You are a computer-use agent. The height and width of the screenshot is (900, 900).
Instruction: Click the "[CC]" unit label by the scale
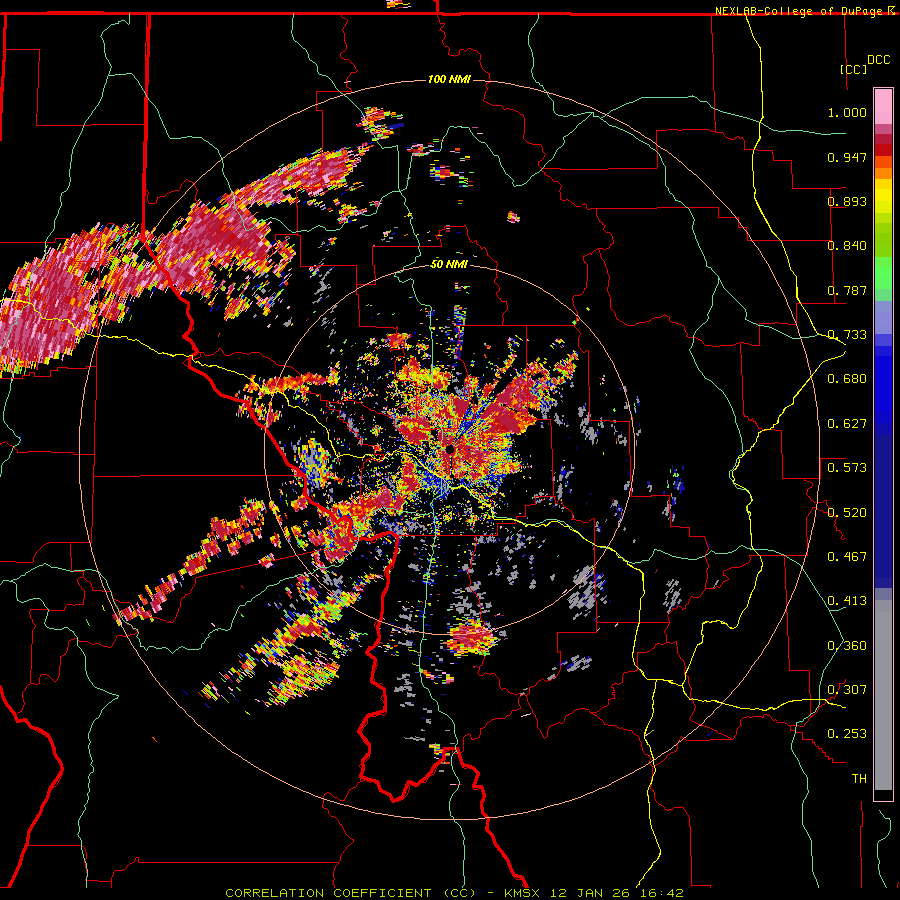[854, 69]
